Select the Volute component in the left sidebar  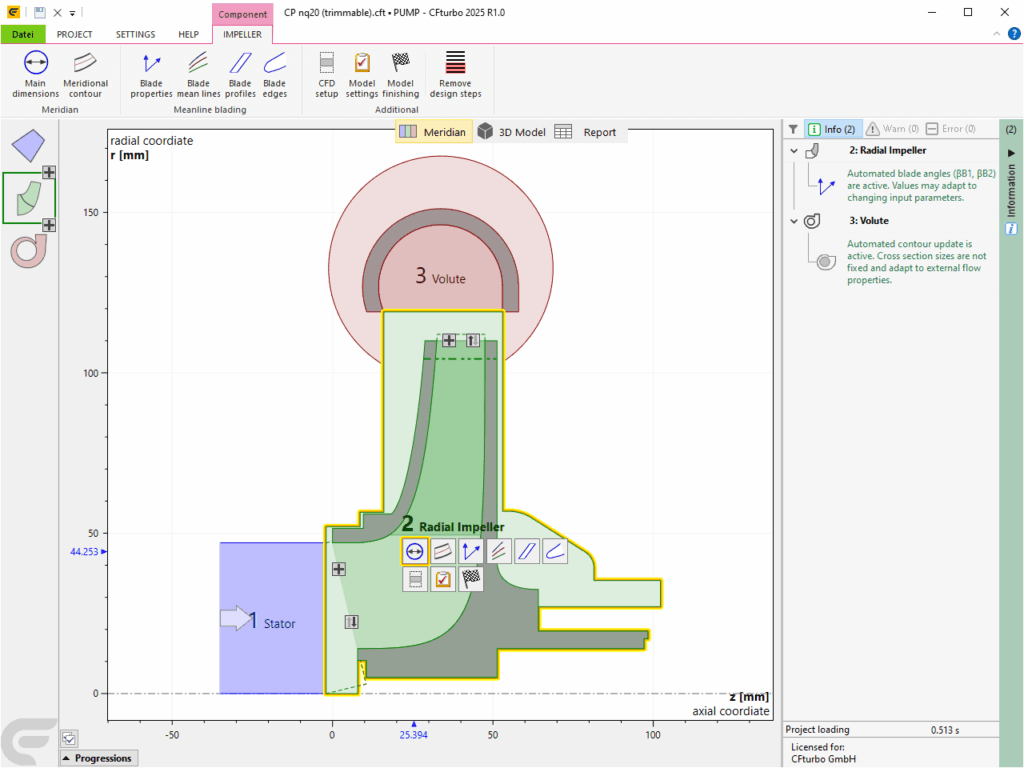(x=29, y=251)
